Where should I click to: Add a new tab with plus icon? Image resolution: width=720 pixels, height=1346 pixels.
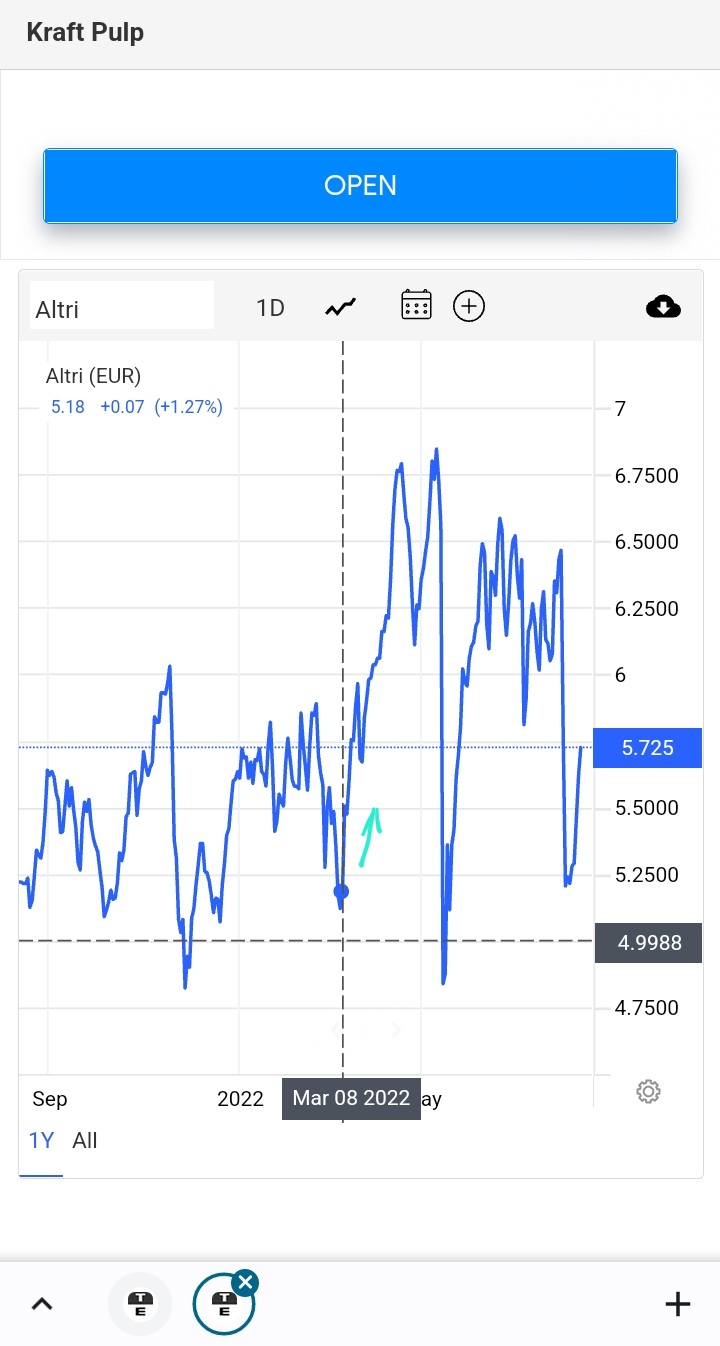coord(677,1304)
